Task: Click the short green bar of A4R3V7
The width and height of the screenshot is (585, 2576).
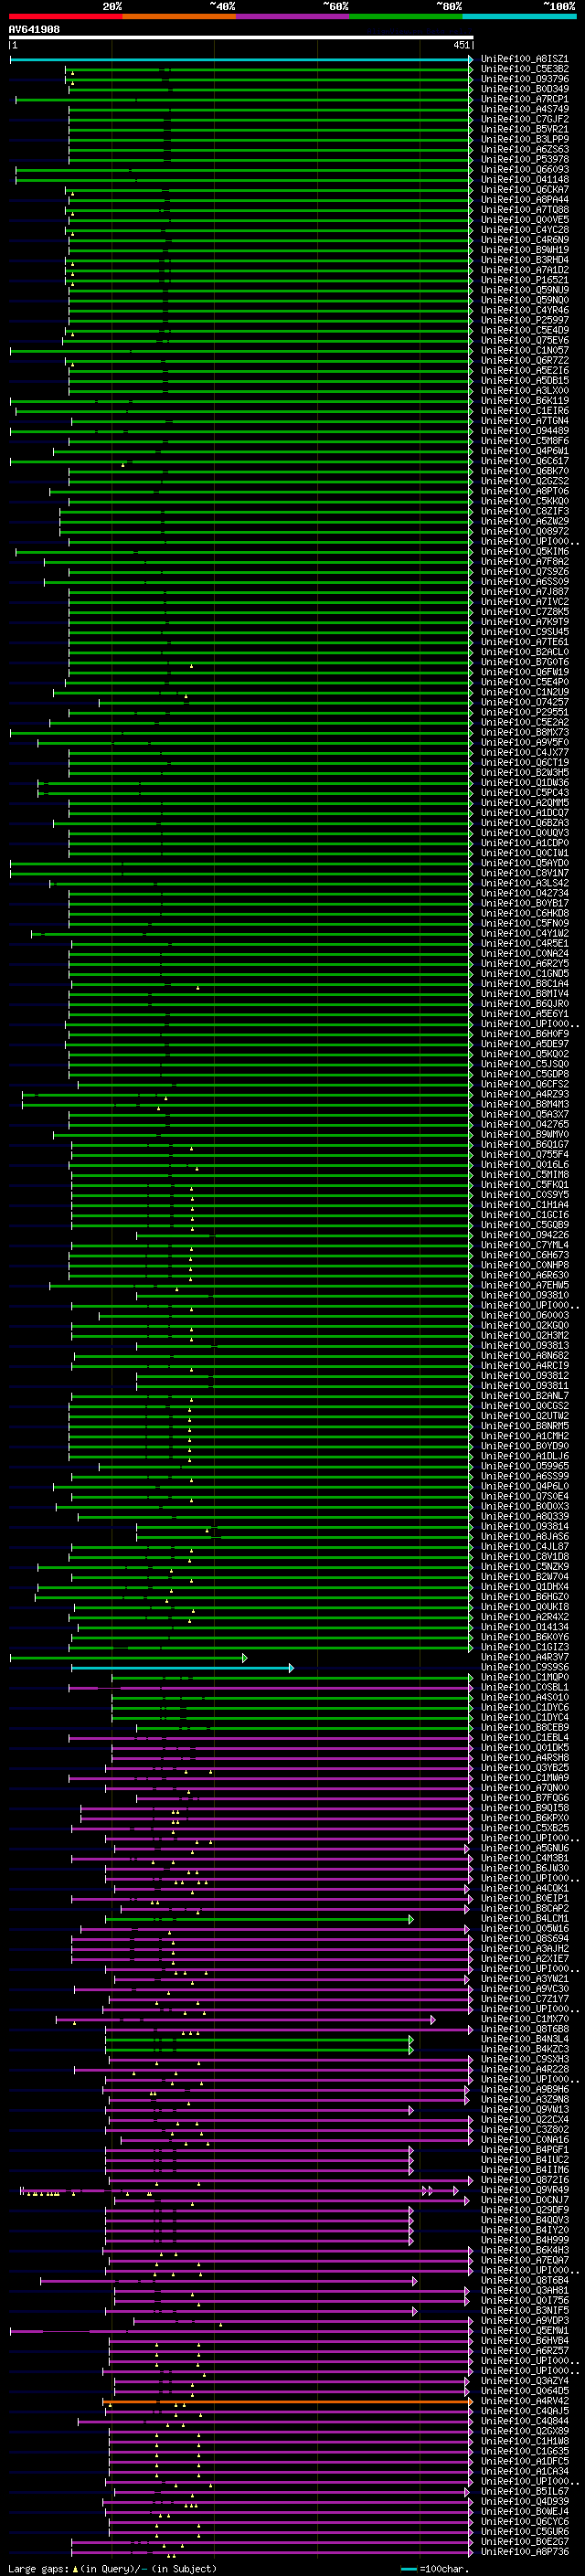Action: pyautogui.click(x=128, y=1658)
